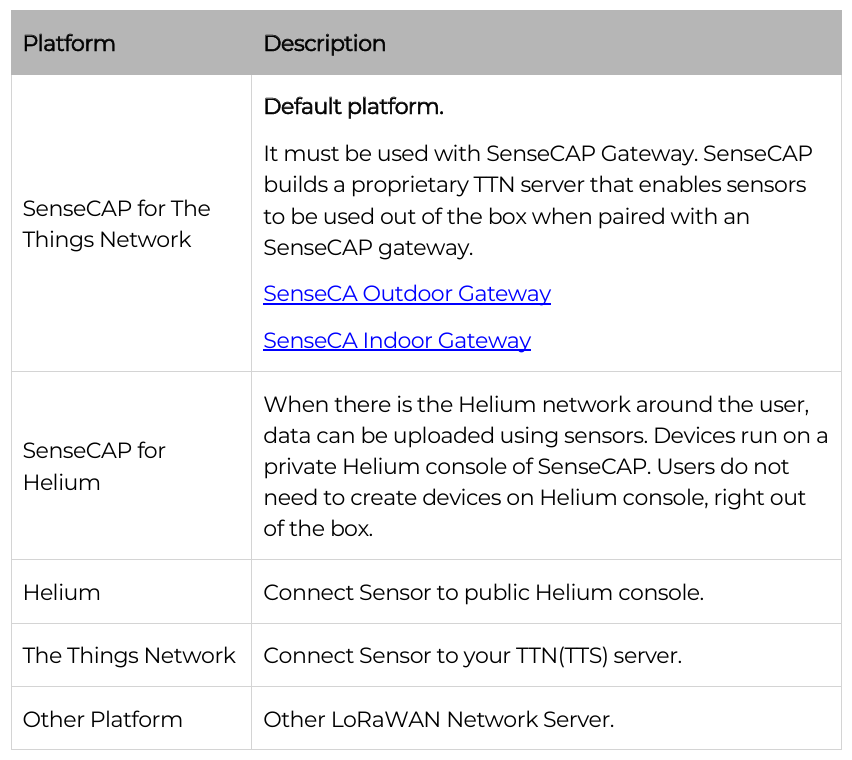The image size is (852, 760).
Task: Click Connect Sensor to your TTN(TTS) server text
Action: click(x=472, y=656)
